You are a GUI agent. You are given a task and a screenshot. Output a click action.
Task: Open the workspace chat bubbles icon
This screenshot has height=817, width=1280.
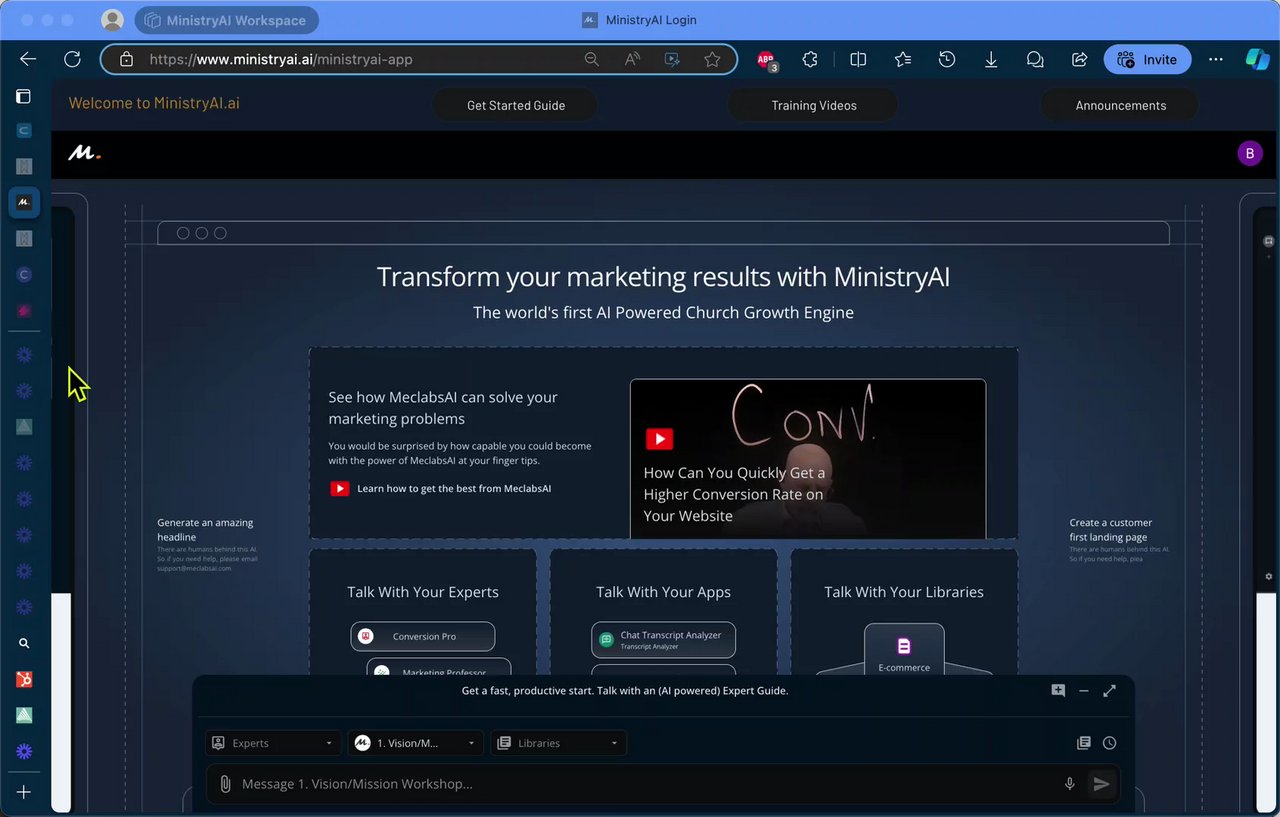pos(1035,59)
